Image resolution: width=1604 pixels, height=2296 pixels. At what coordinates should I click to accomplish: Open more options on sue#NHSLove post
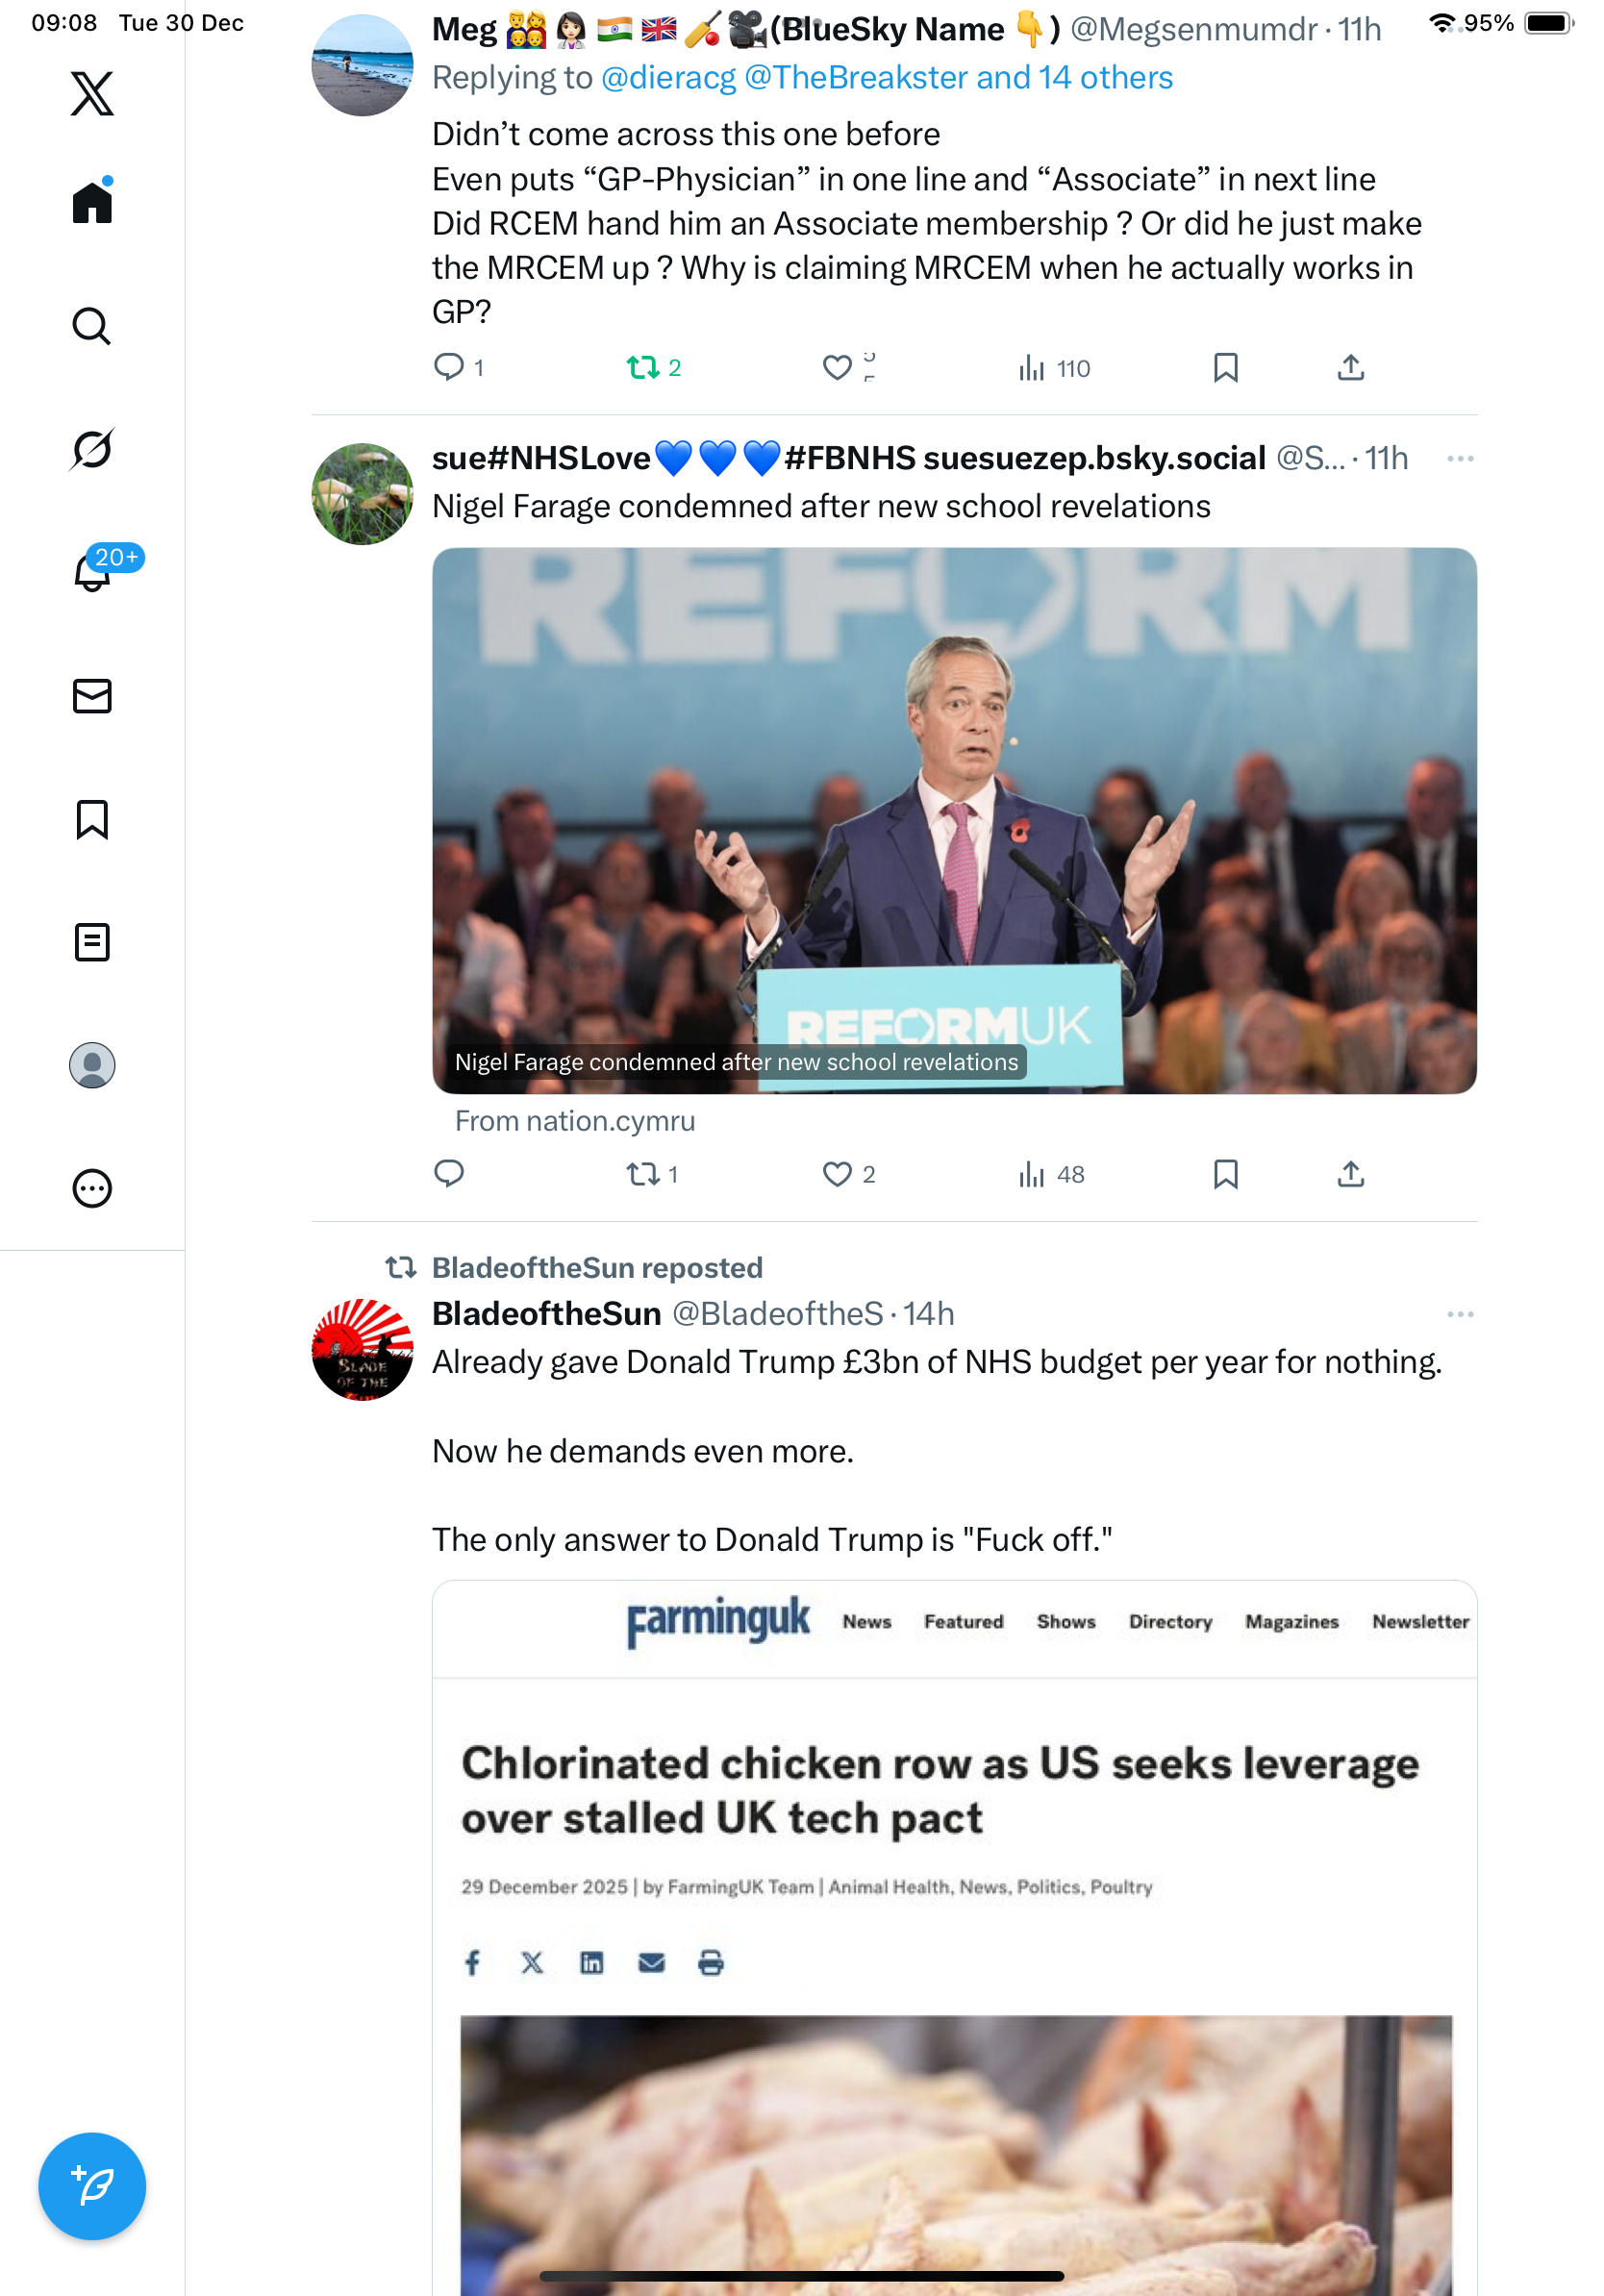[x=1460, y=458]
